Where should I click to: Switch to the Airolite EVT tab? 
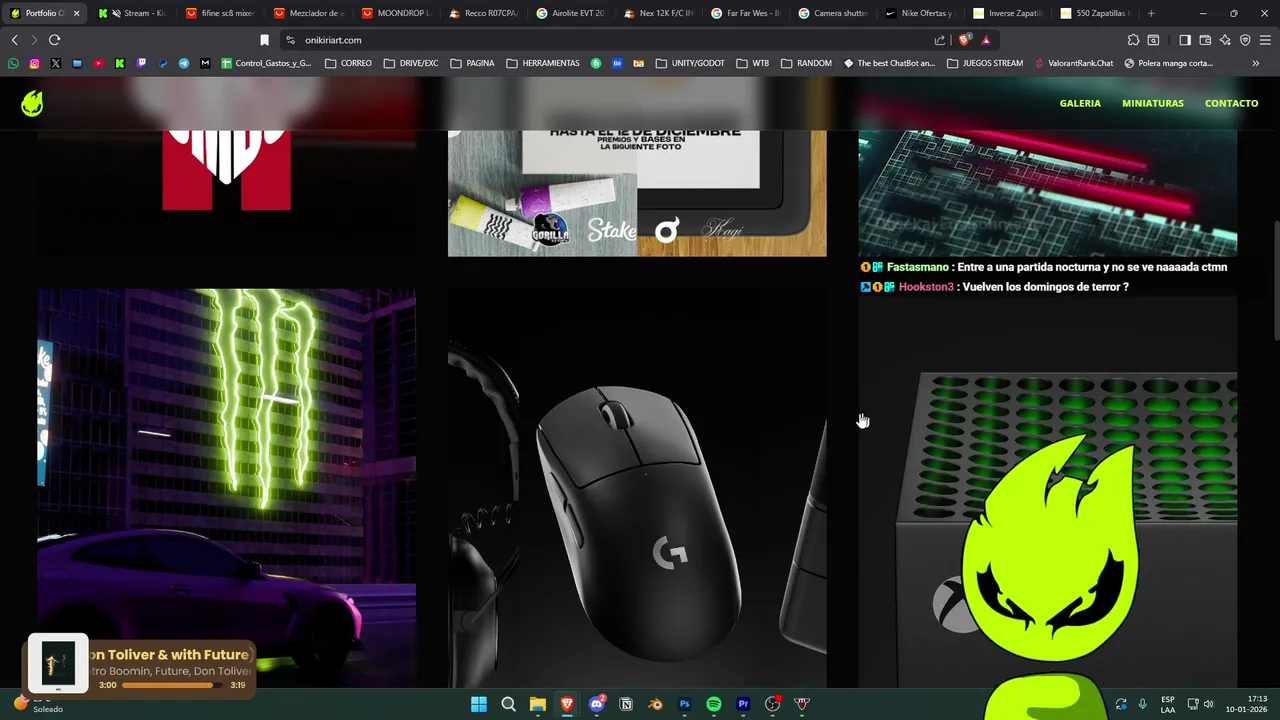point(571,13)
